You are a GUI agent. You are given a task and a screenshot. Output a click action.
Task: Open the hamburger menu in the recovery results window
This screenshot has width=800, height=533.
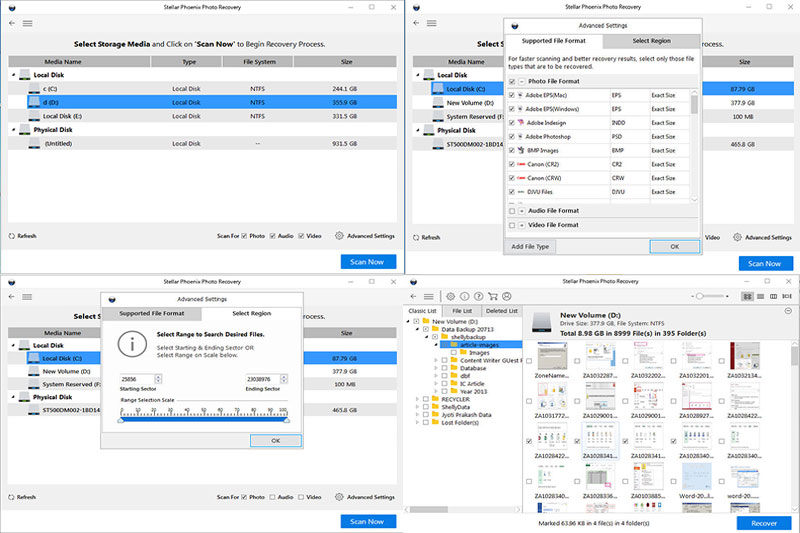click(429, 296)
